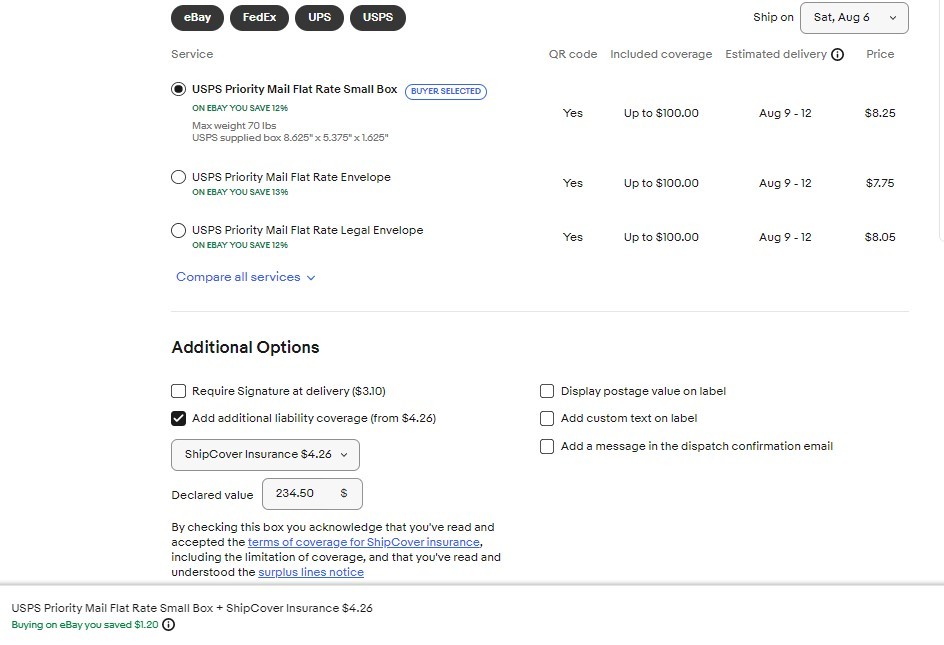Filter services by FedEx carrier pill
Image resolution: width=944 pixels, height=645 pixels.
coord(259,17)
